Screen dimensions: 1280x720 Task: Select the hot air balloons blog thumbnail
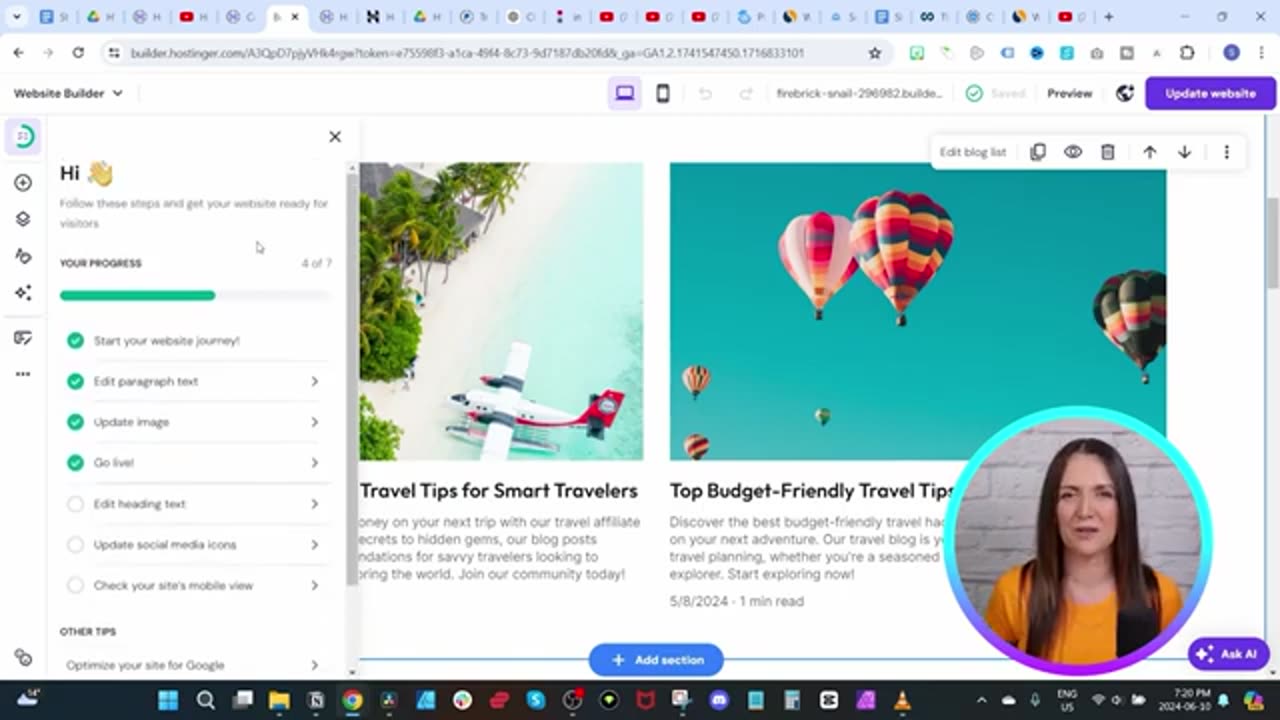click(917, 311)
